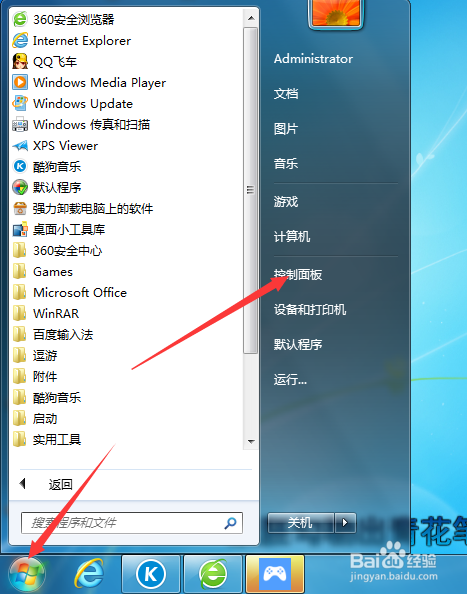Click the 搜索程序和文件 search box

(131, 523)
